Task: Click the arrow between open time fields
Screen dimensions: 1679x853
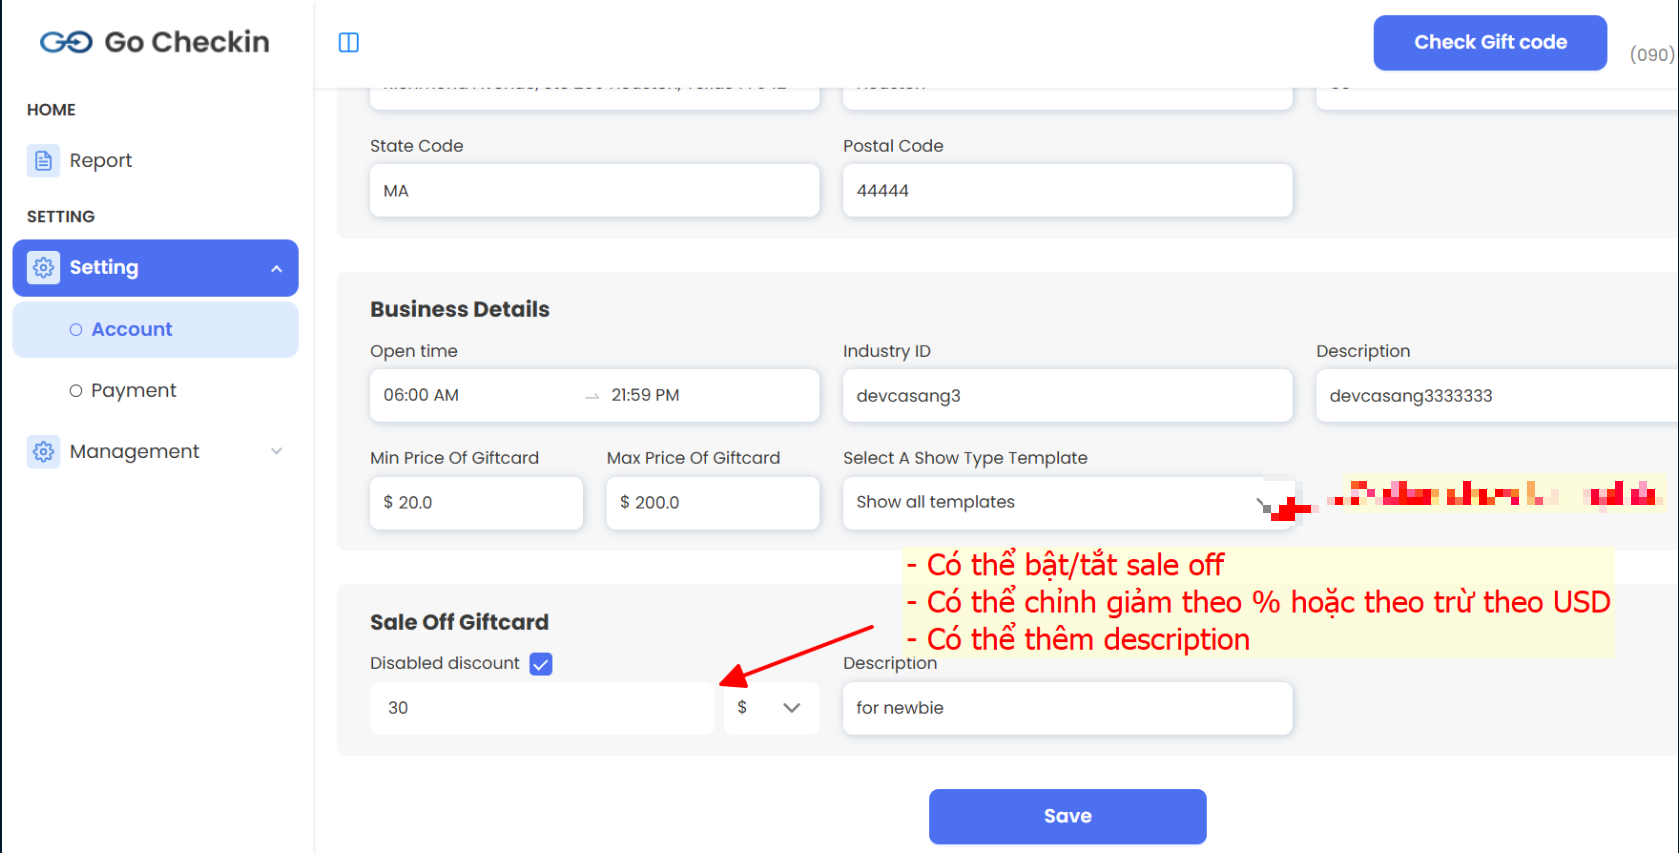Action: (x=592, y=396)
